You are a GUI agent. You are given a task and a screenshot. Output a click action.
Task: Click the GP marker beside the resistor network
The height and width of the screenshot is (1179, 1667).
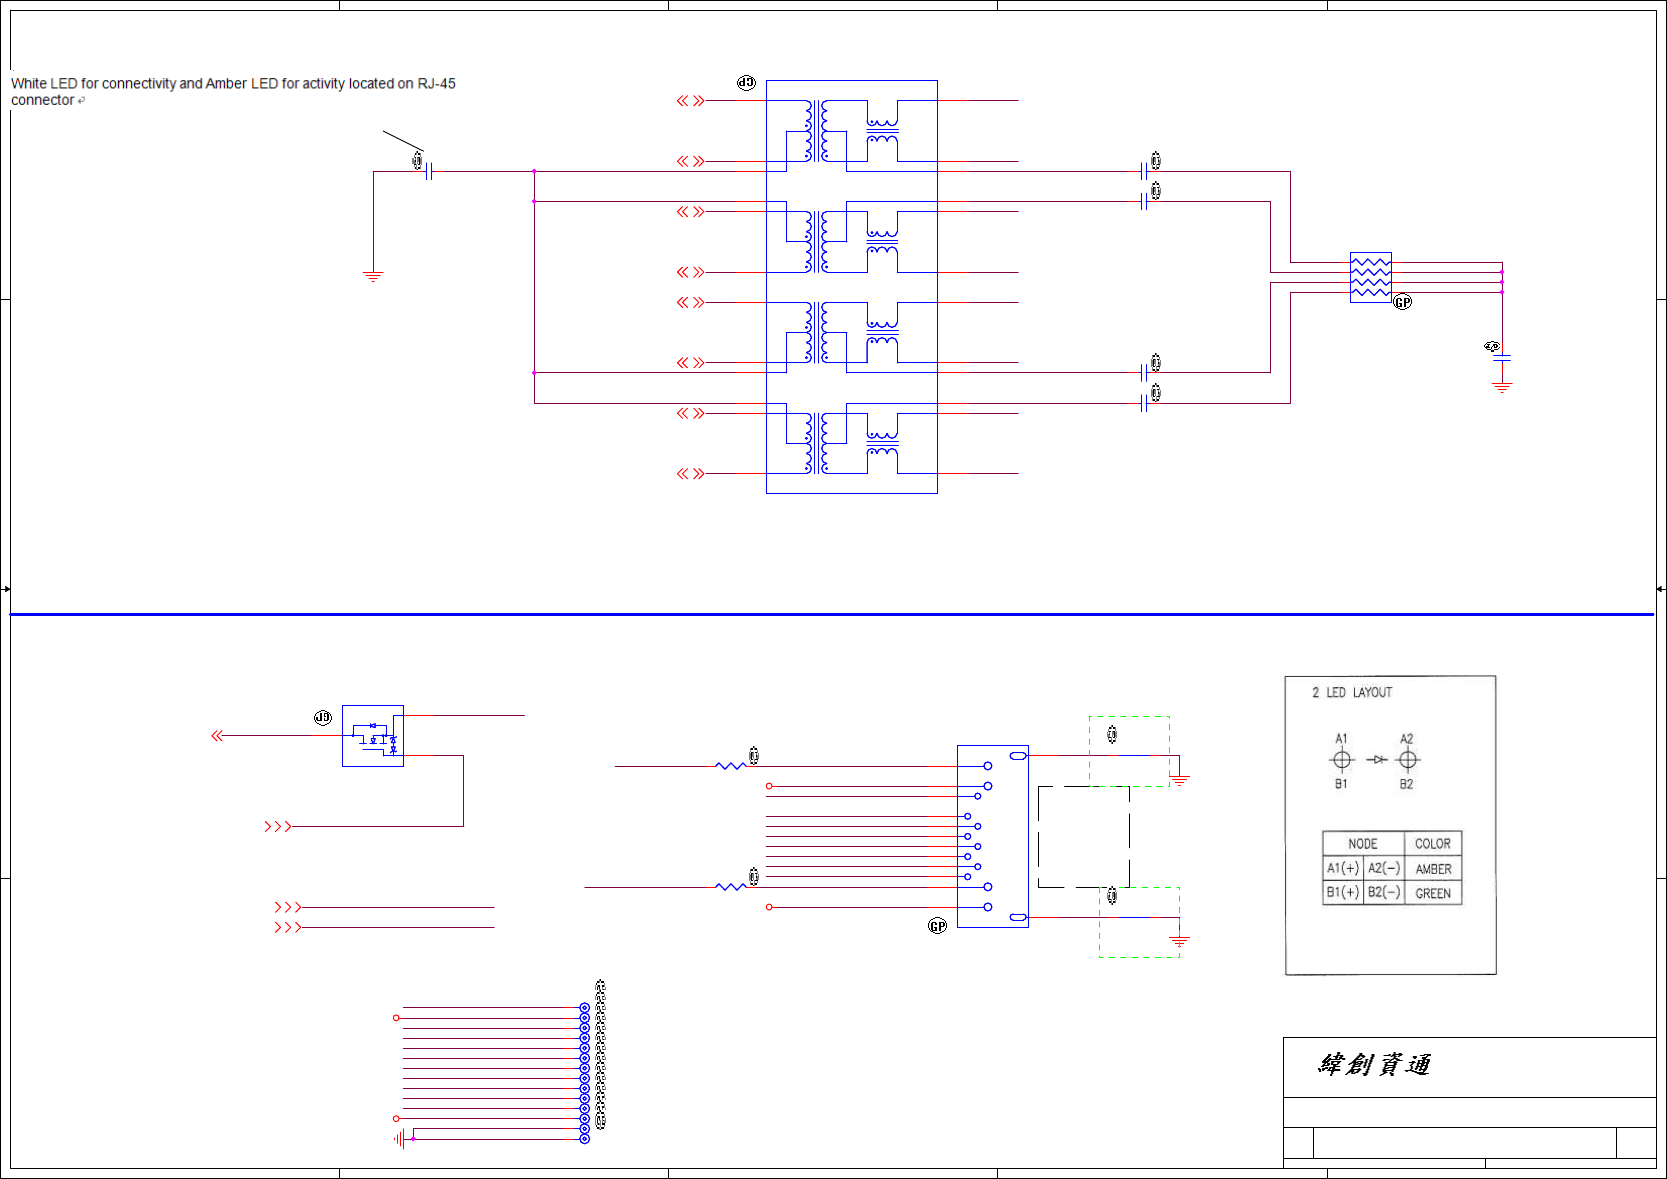tap(1403, 302)
